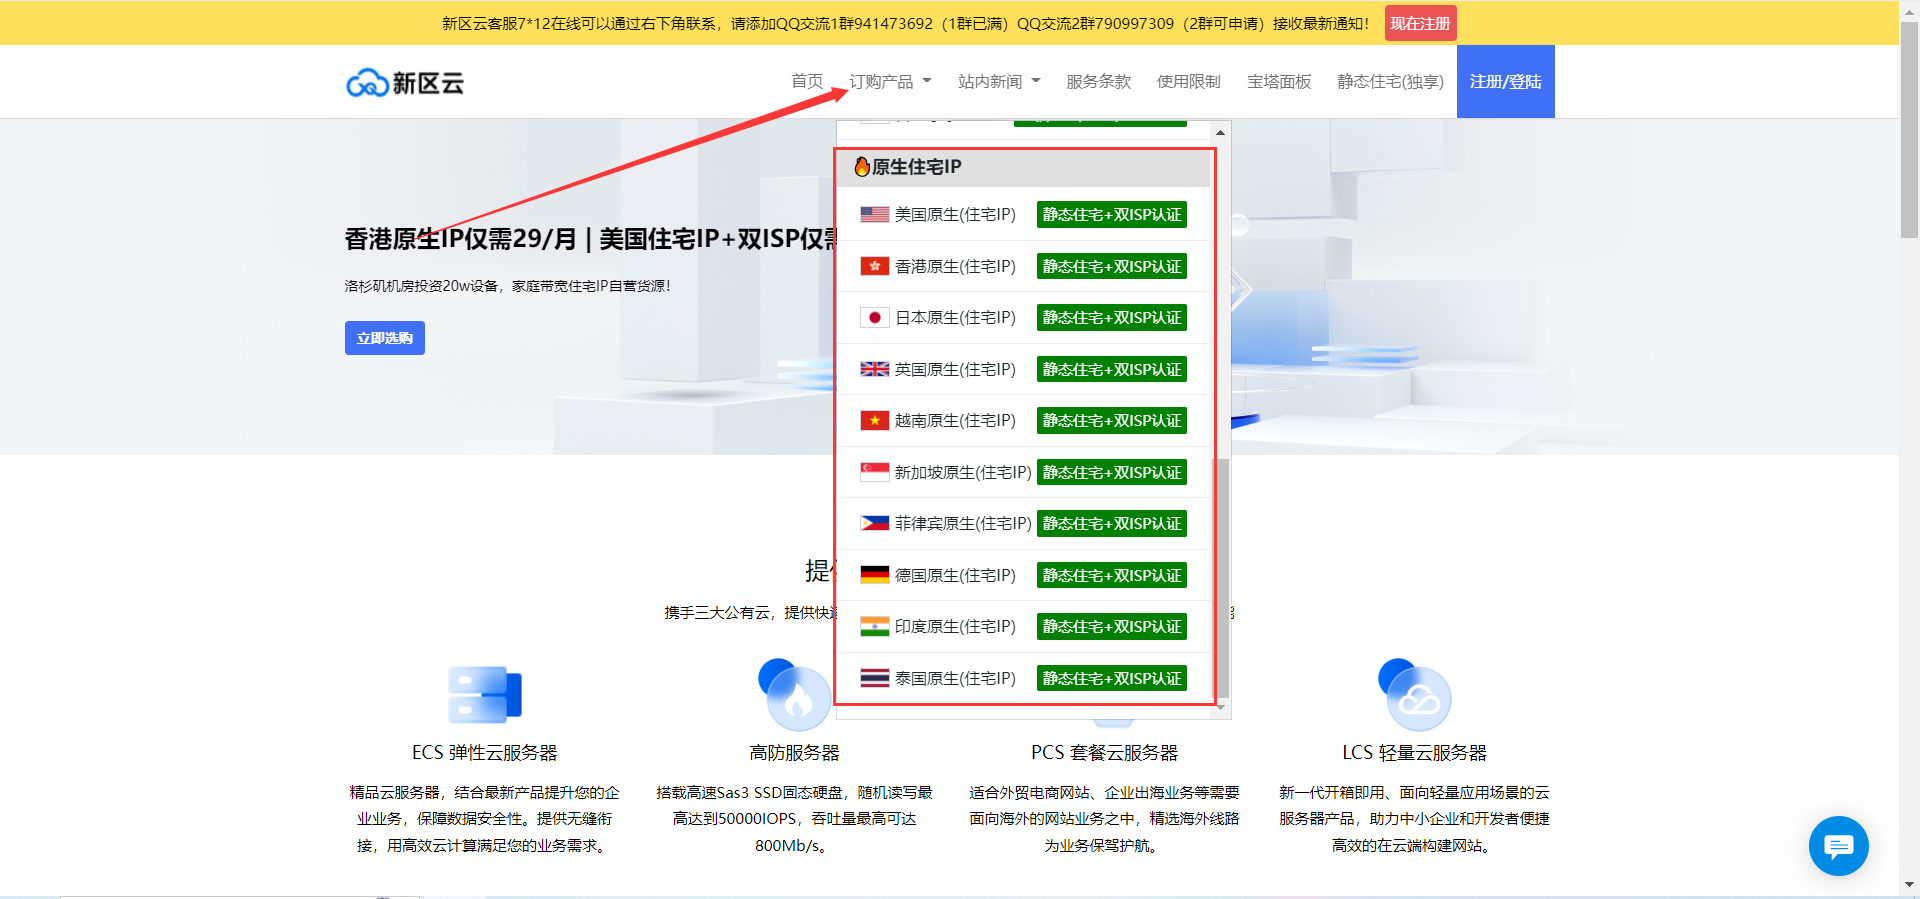The width and height of the screenshot is (1920, 899).
Task: Click the LCS 轻量云服务器 cloud icon
Action: 1414,694
